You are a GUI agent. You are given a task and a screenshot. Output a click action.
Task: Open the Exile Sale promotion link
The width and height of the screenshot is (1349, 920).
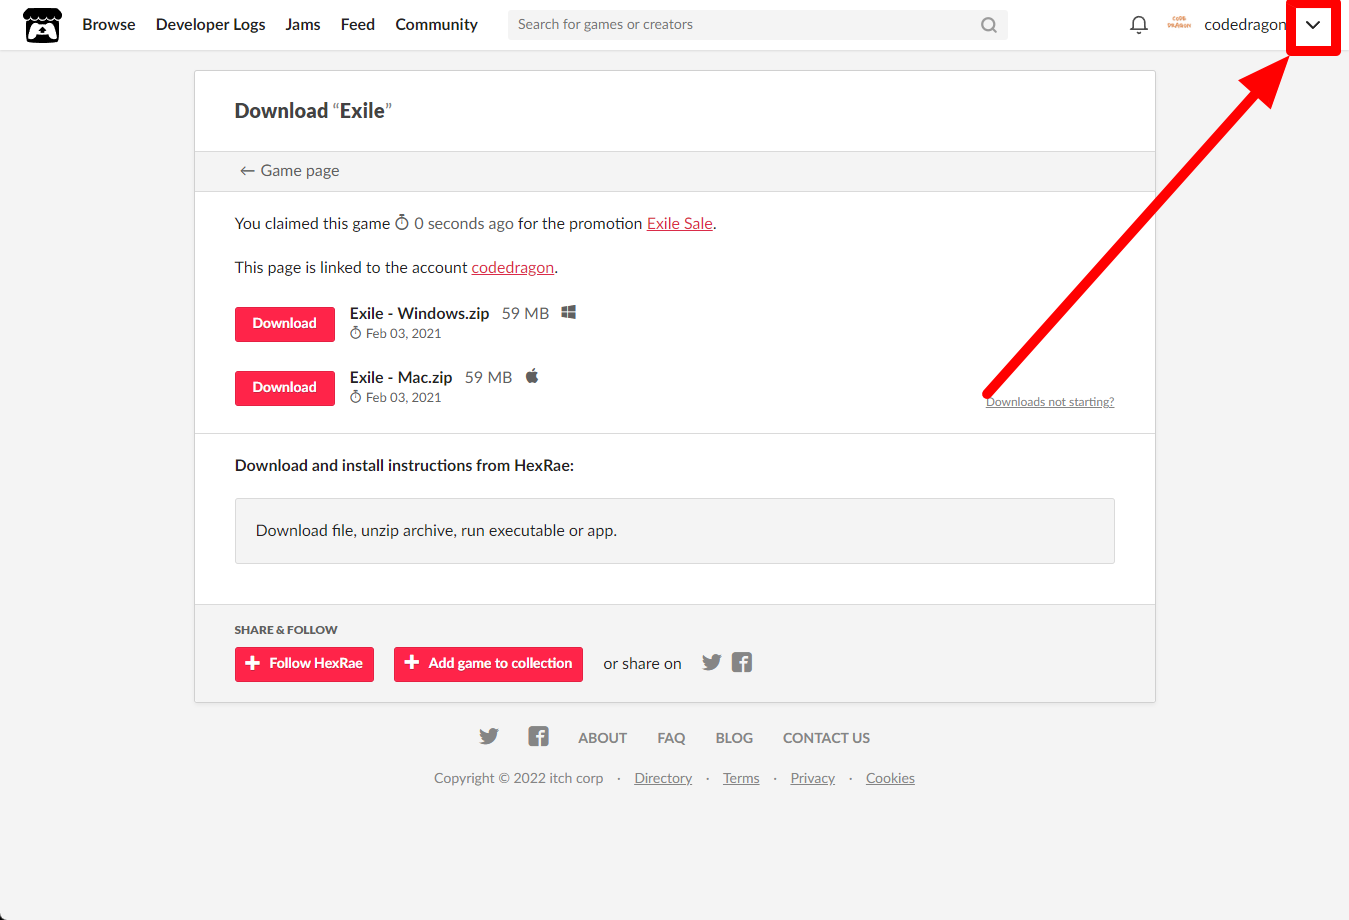click(x=680, y=224)
